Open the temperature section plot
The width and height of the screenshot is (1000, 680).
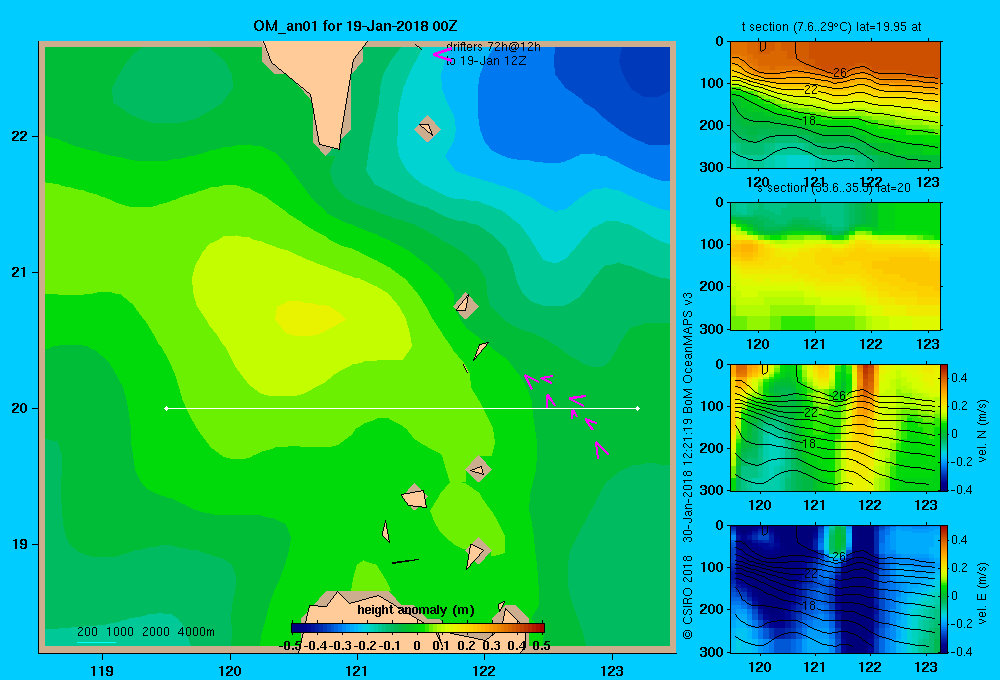[x=835, y=104]
